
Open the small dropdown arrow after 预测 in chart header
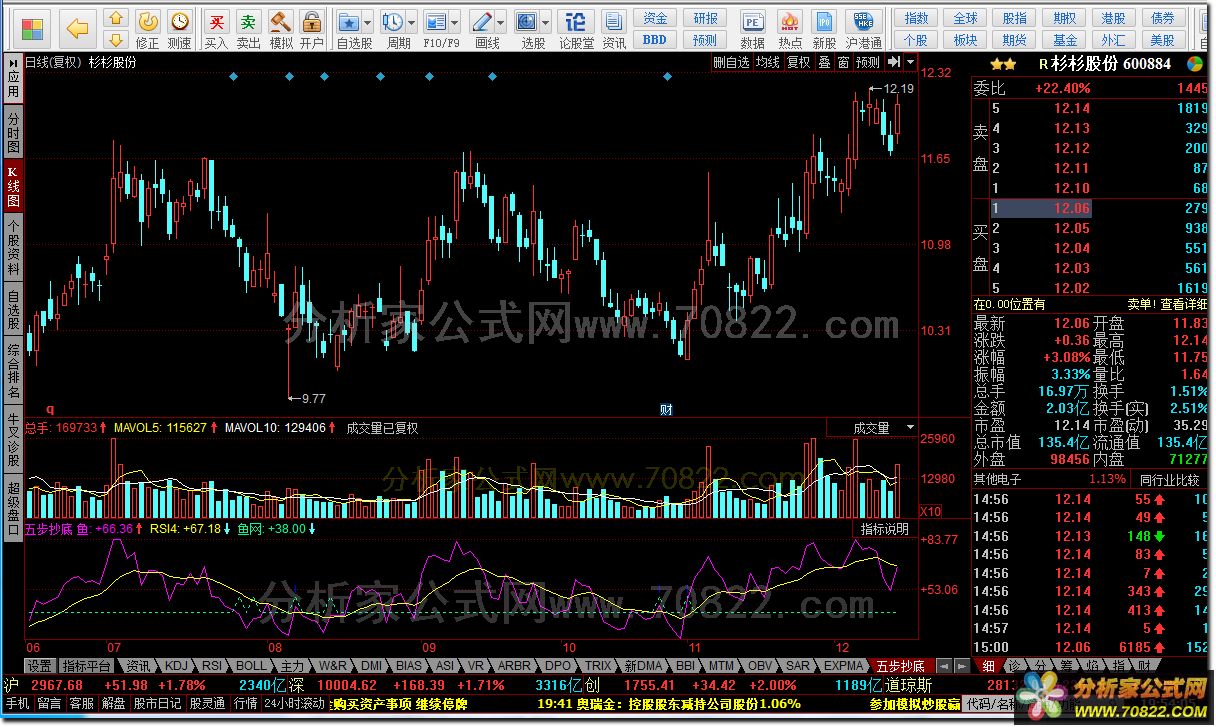911,62
